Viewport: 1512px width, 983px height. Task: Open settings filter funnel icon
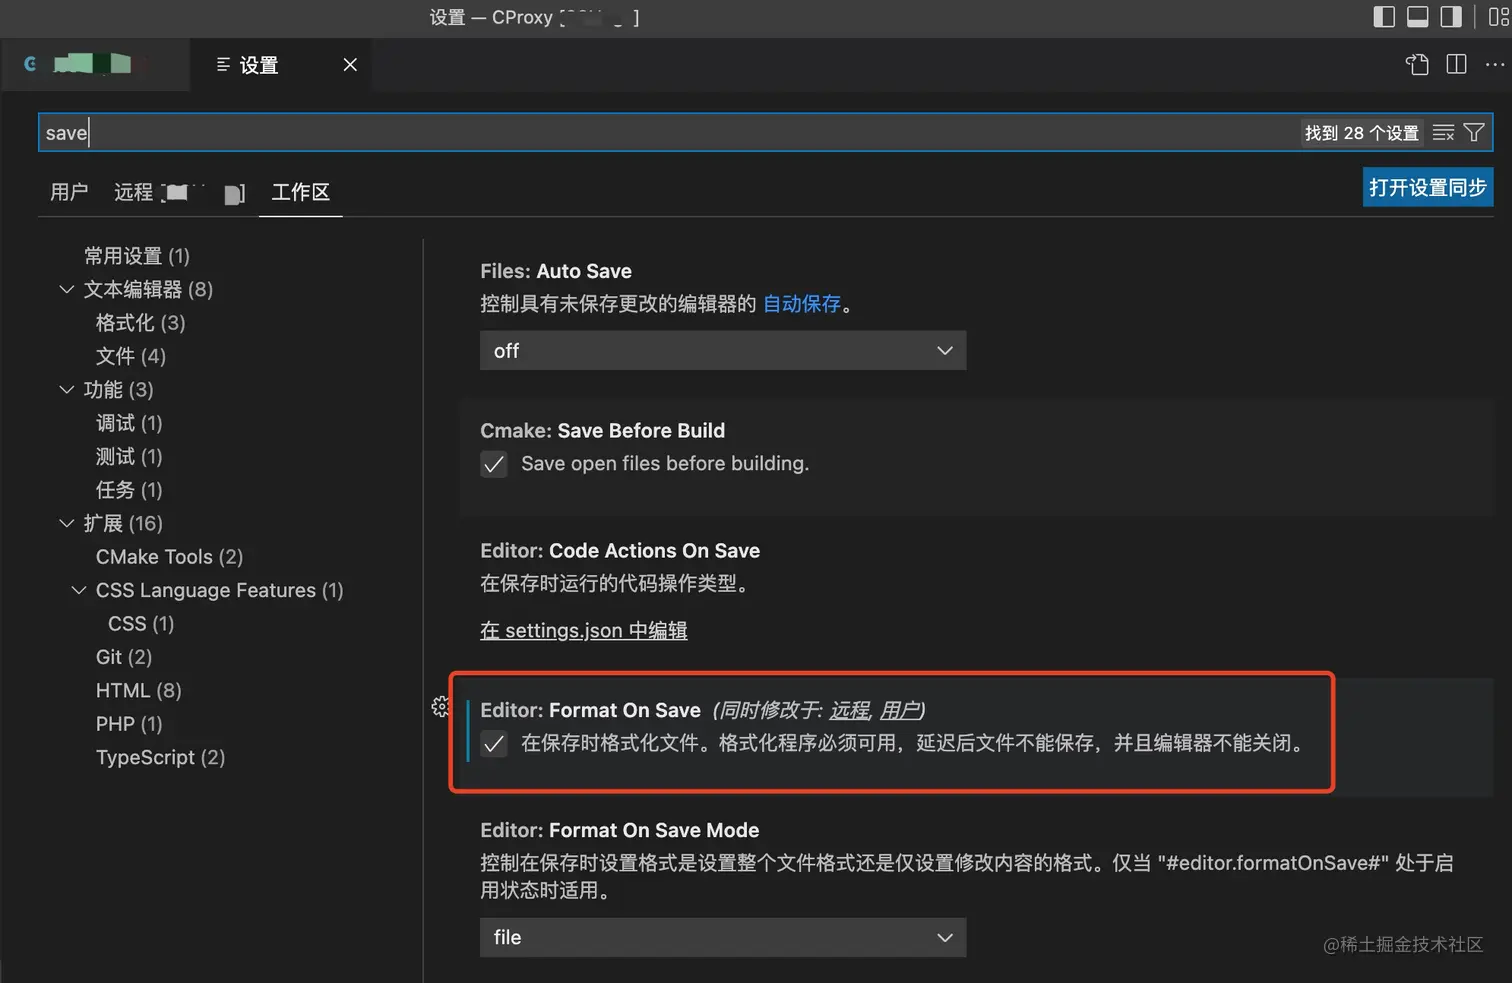point(1474,133)
